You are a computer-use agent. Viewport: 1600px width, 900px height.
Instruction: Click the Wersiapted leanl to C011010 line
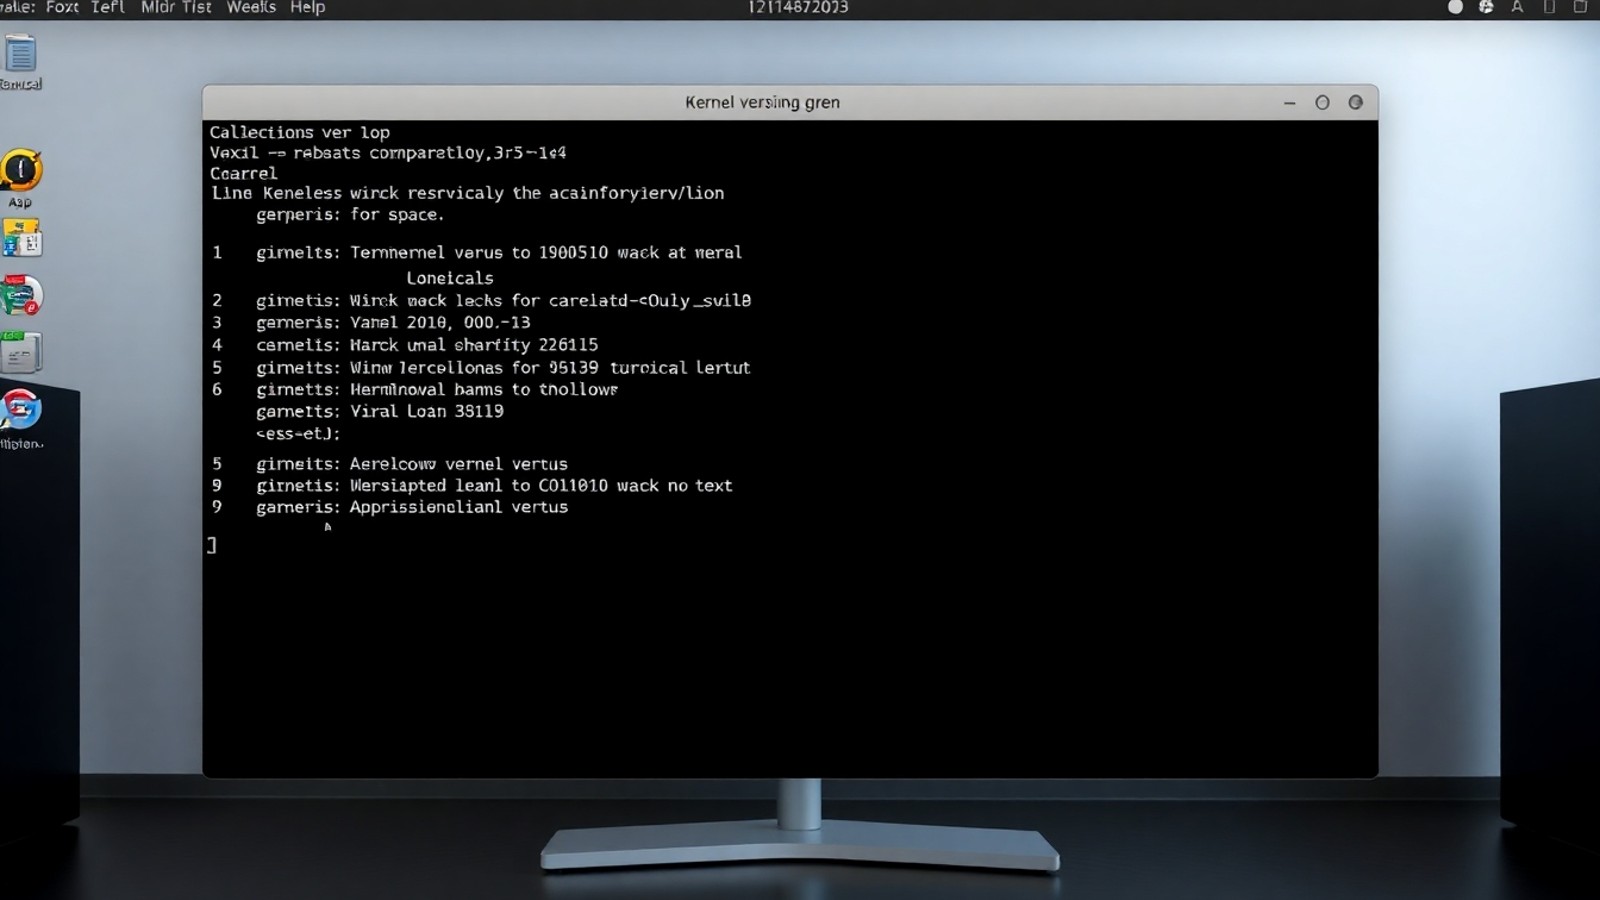tap(472, 486)
